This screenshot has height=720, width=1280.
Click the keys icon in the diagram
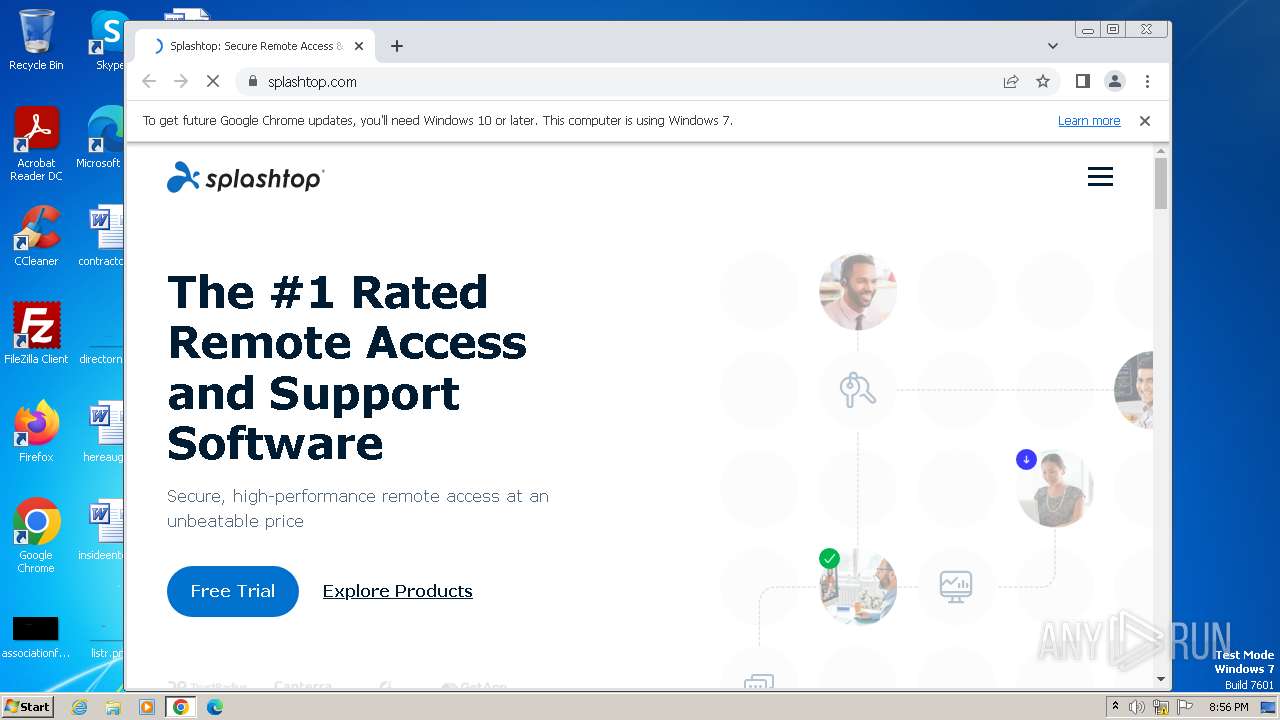coord(858,390)
